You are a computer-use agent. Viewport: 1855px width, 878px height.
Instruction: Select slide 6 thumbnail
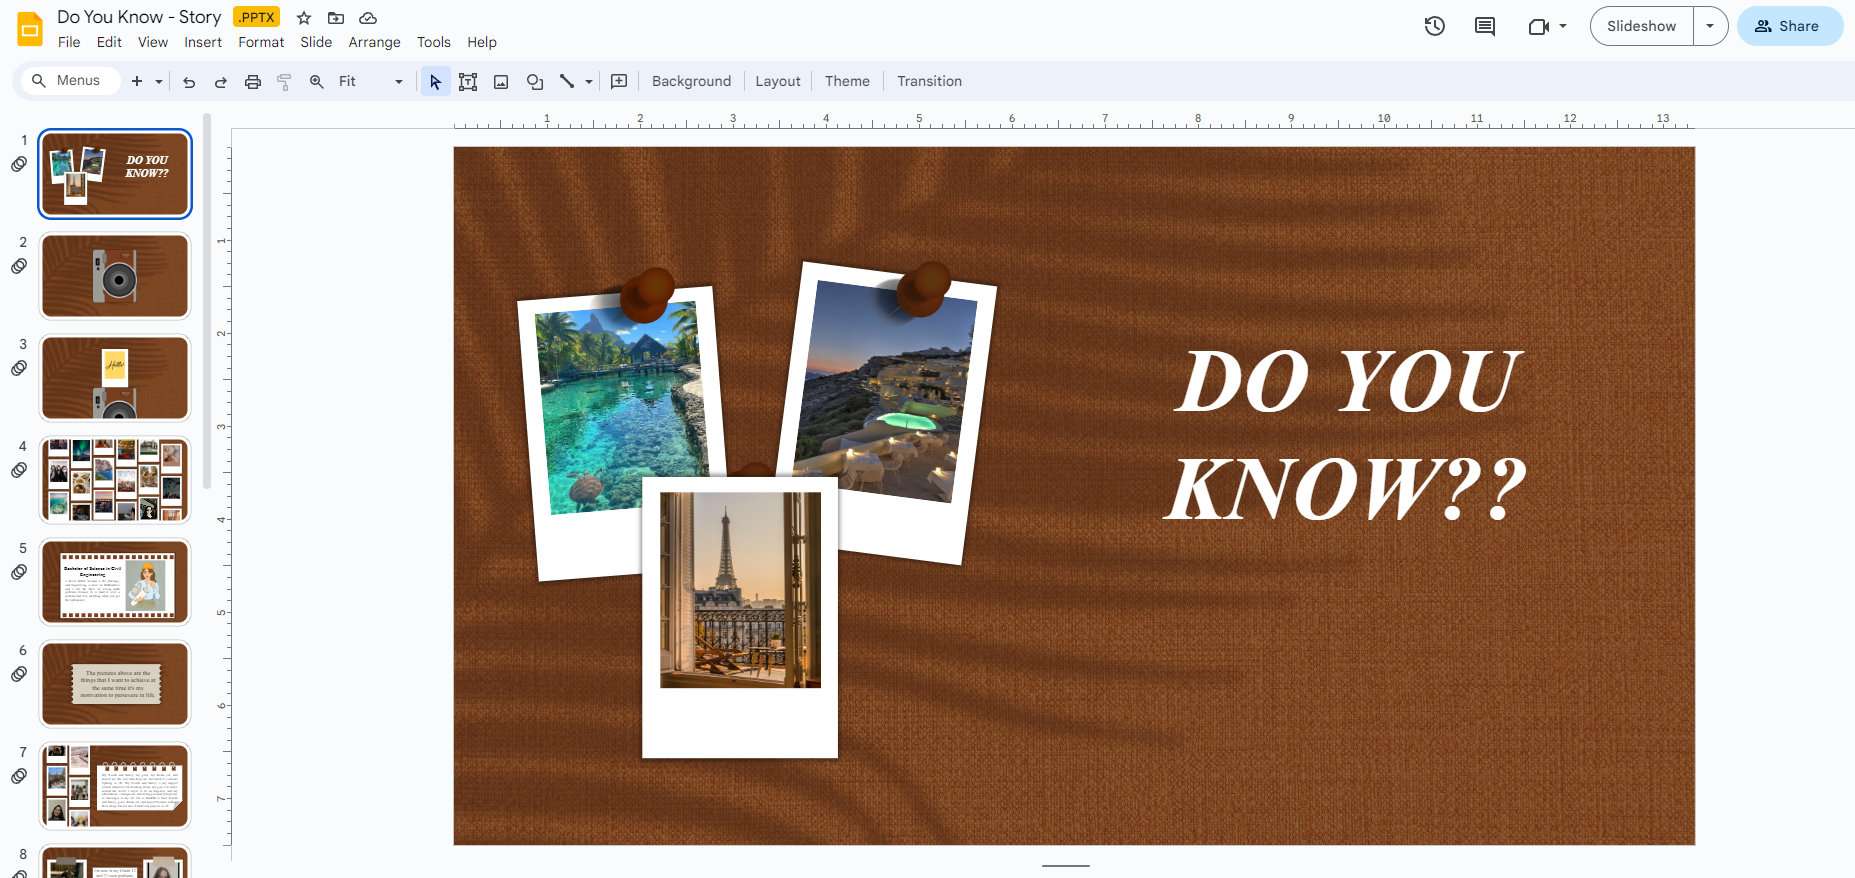115,684
